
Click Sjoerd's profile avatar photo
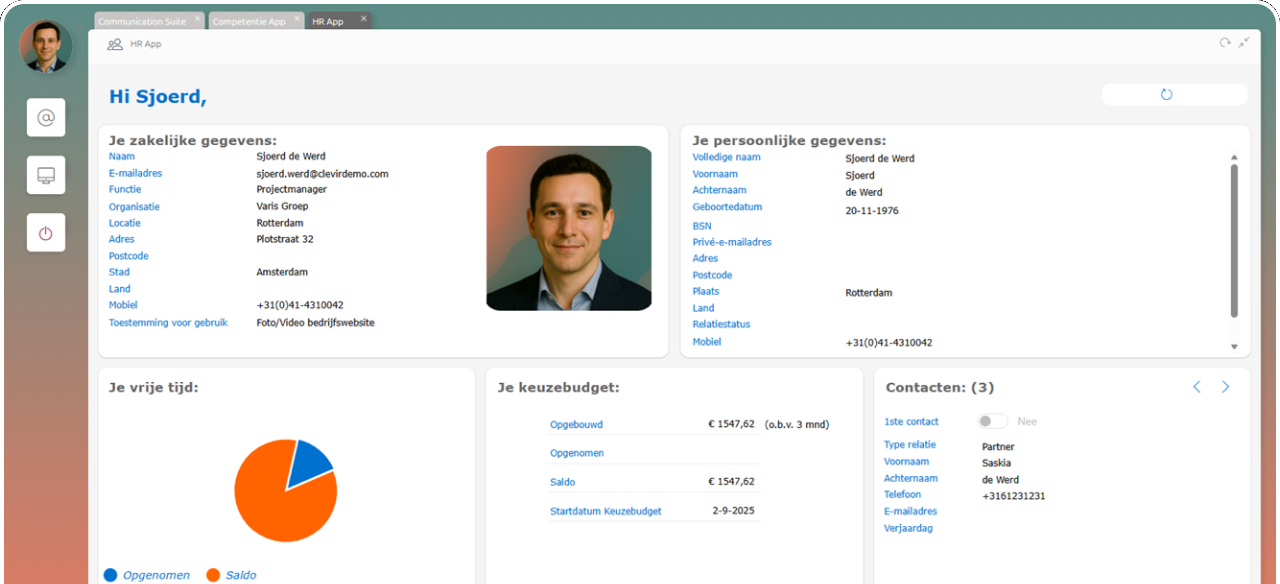[45, 46]
